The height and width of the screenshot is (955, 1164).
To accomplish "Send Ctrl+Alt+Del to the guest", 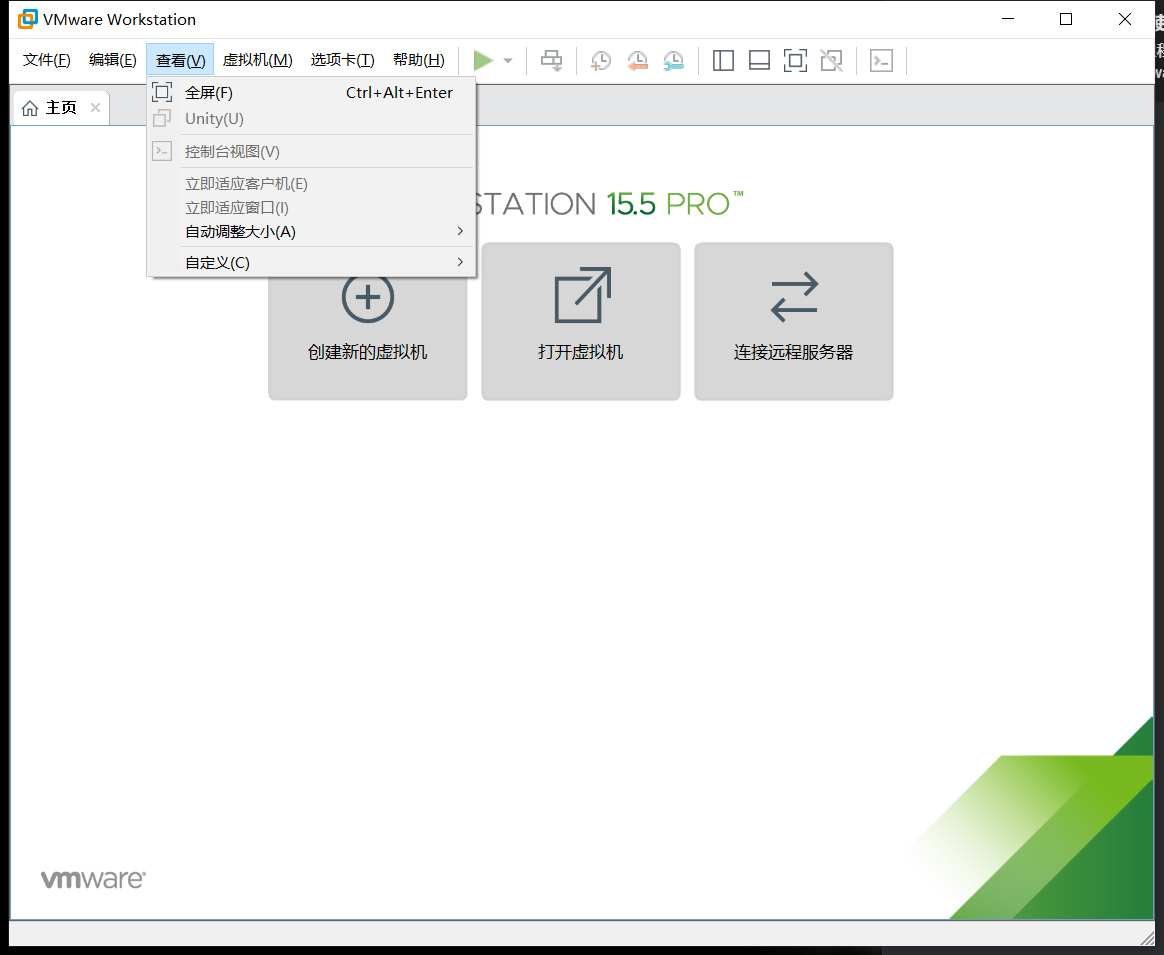I will (x=551, y=60).
